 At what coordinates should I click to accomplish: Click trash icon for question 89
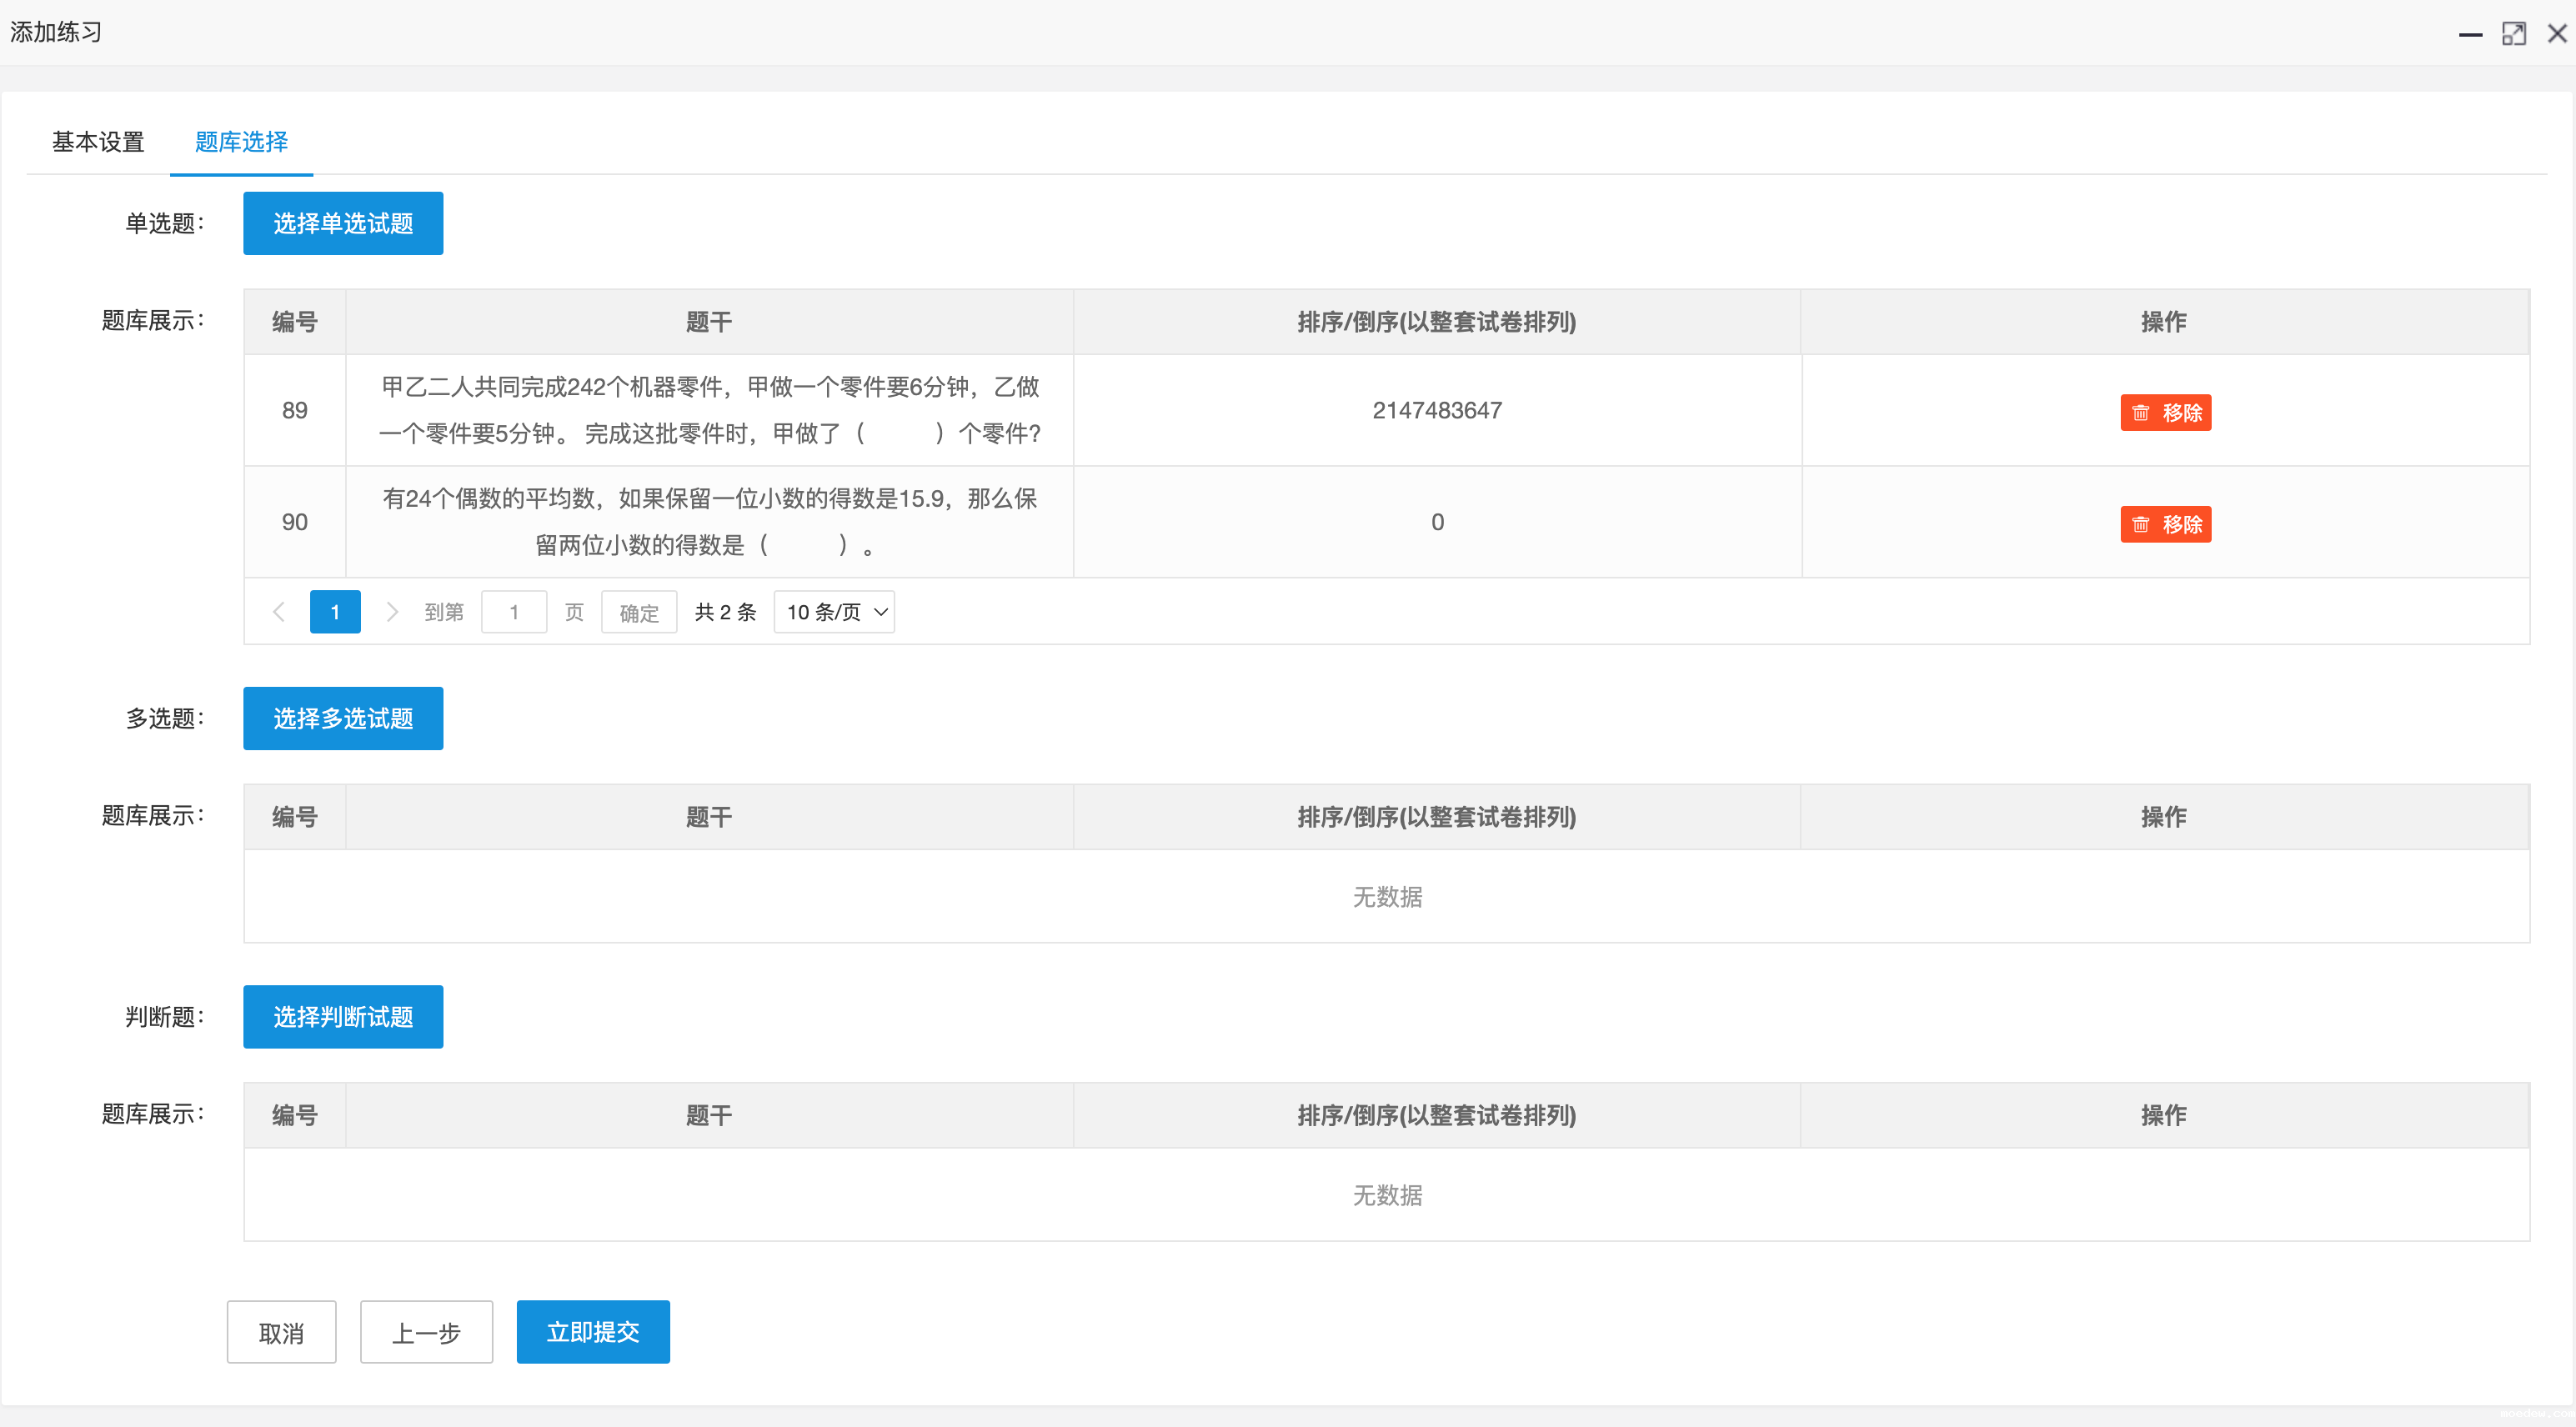pos(2140,413)
